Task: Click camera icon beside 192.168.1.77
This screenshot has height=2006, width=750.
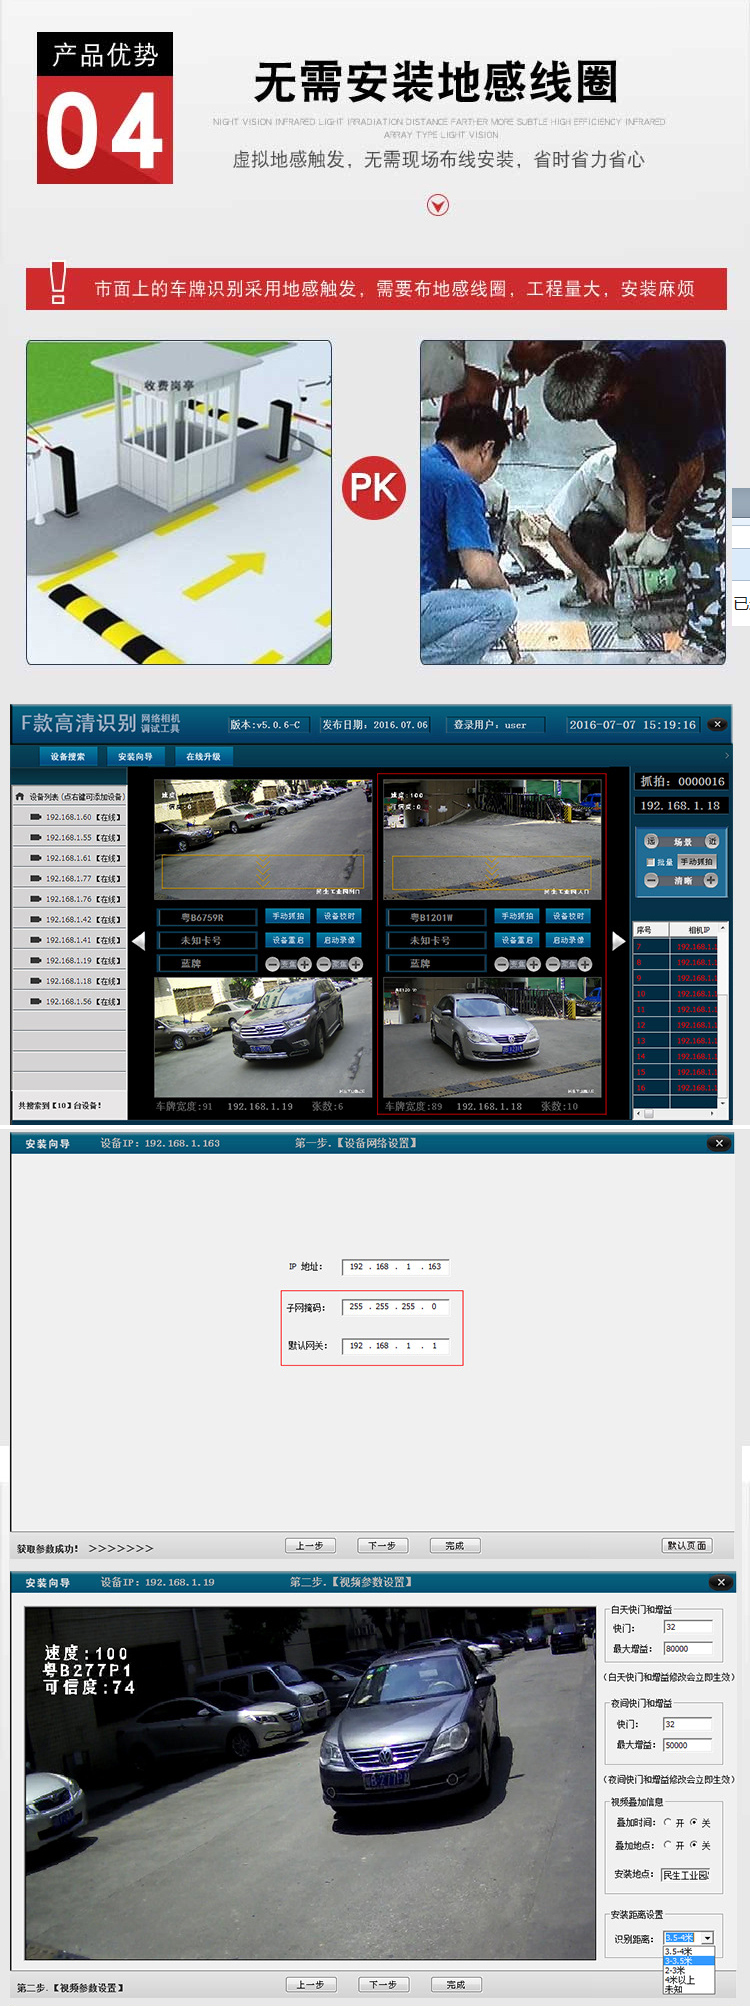Action: tap(36, 879)
